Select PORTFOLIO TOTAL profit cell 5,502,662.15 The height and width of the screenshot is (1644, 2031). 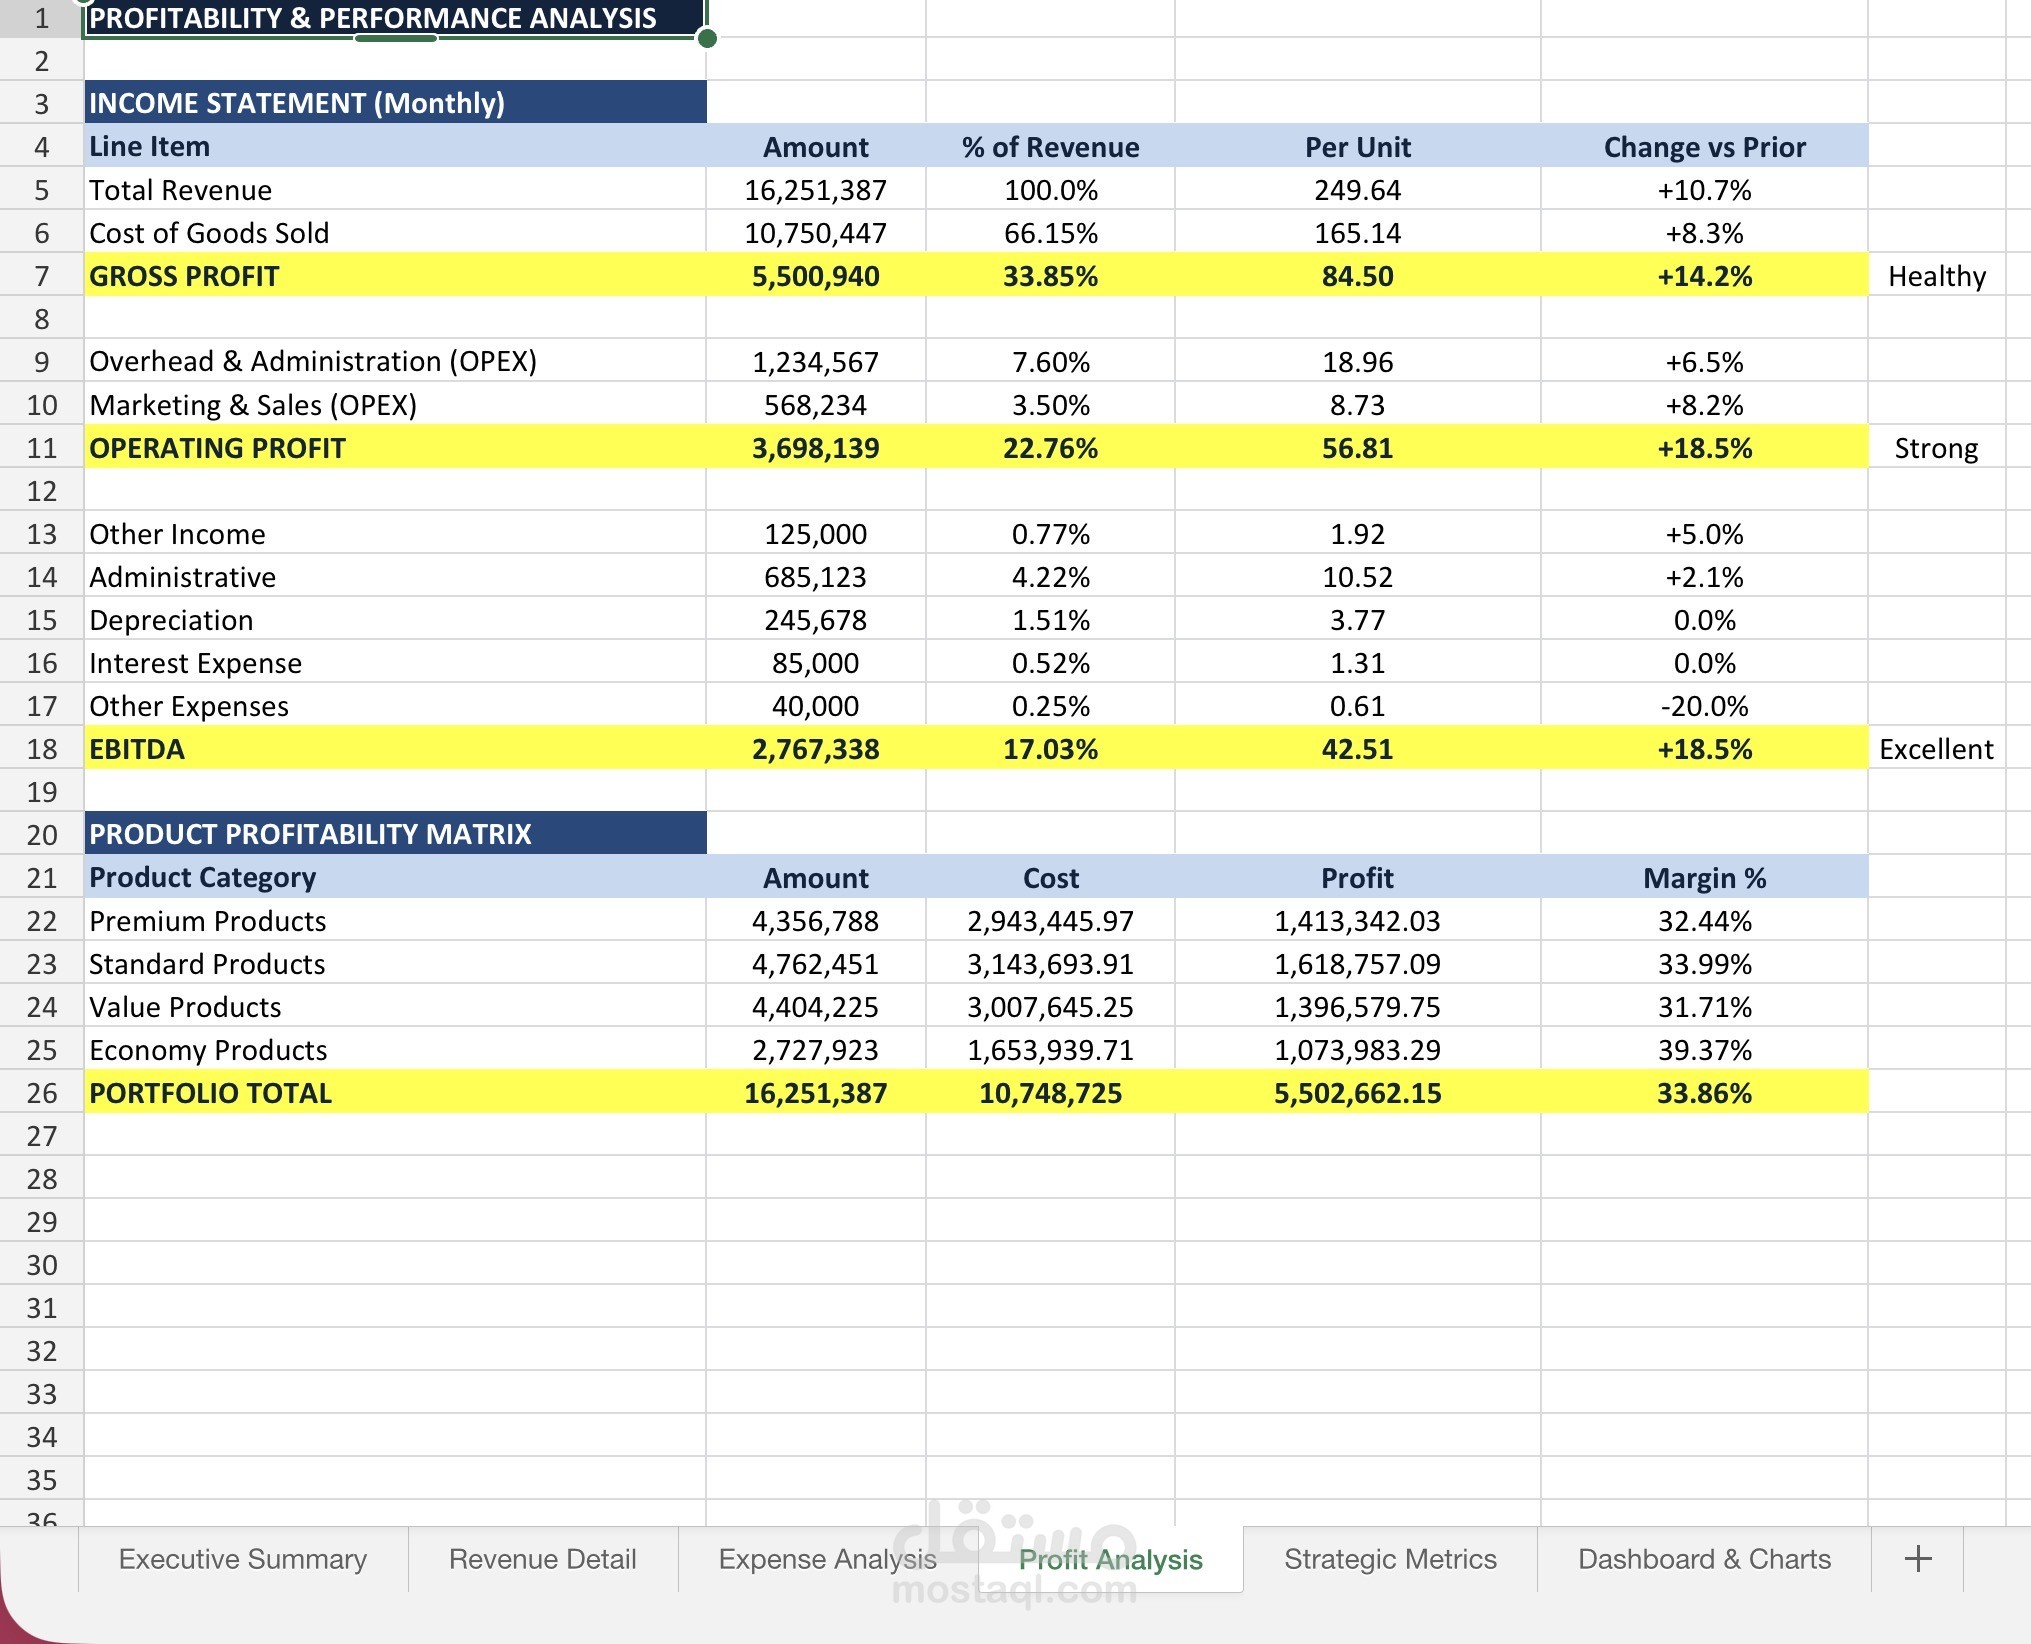click(x=1357, y=1093)
